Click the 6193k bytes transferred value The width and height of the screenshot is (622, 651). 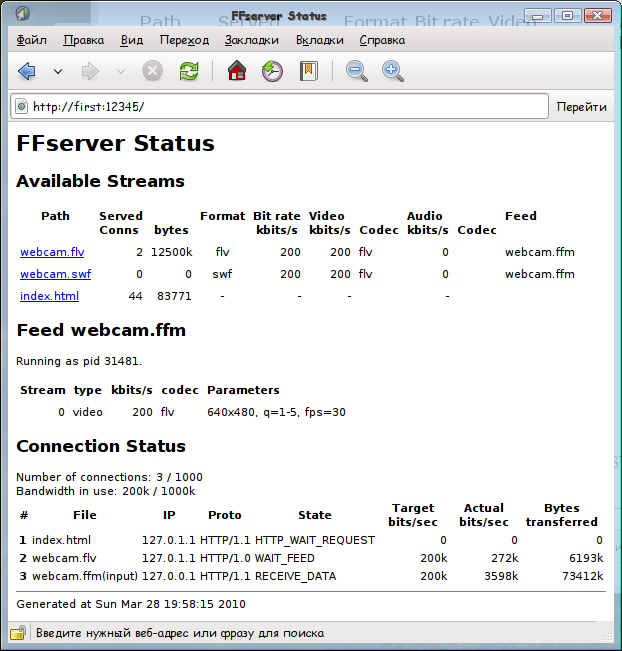coord(586,558)
